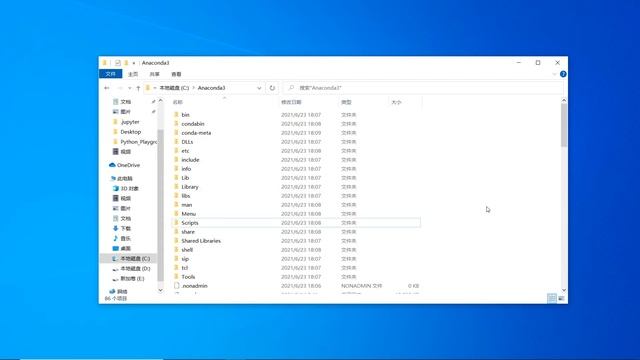Select the man folder

tap(187, 204)
